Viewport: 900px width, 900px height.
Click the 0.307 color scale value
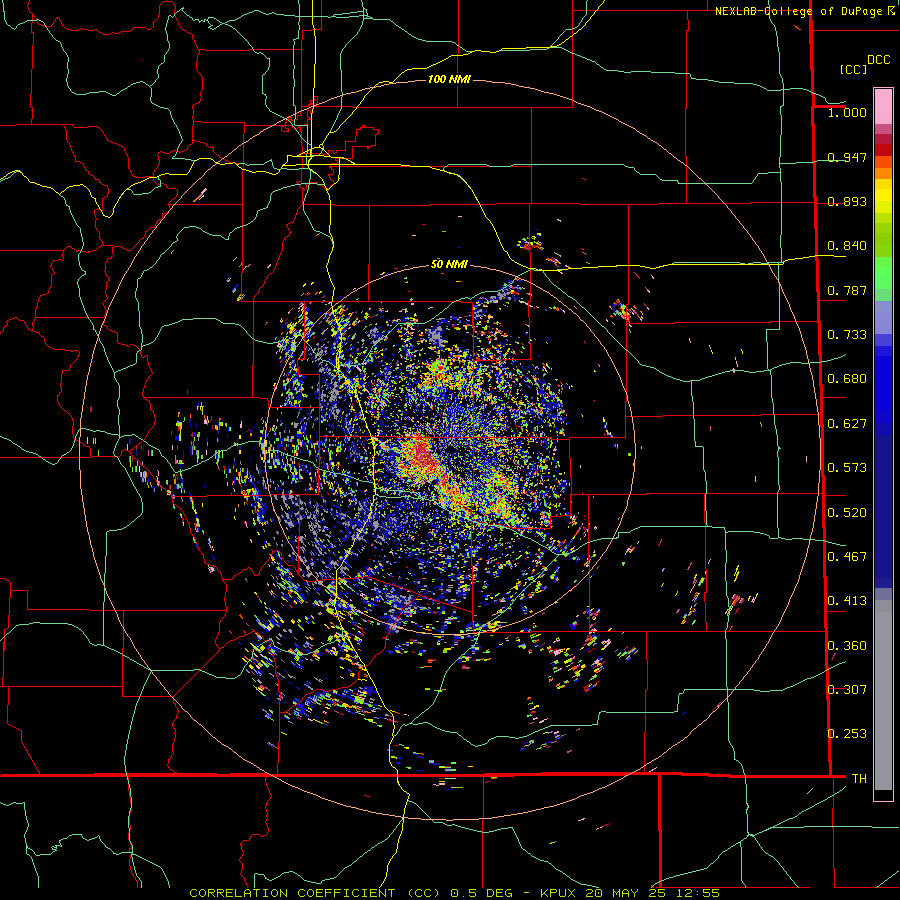(x=847, y=689)
